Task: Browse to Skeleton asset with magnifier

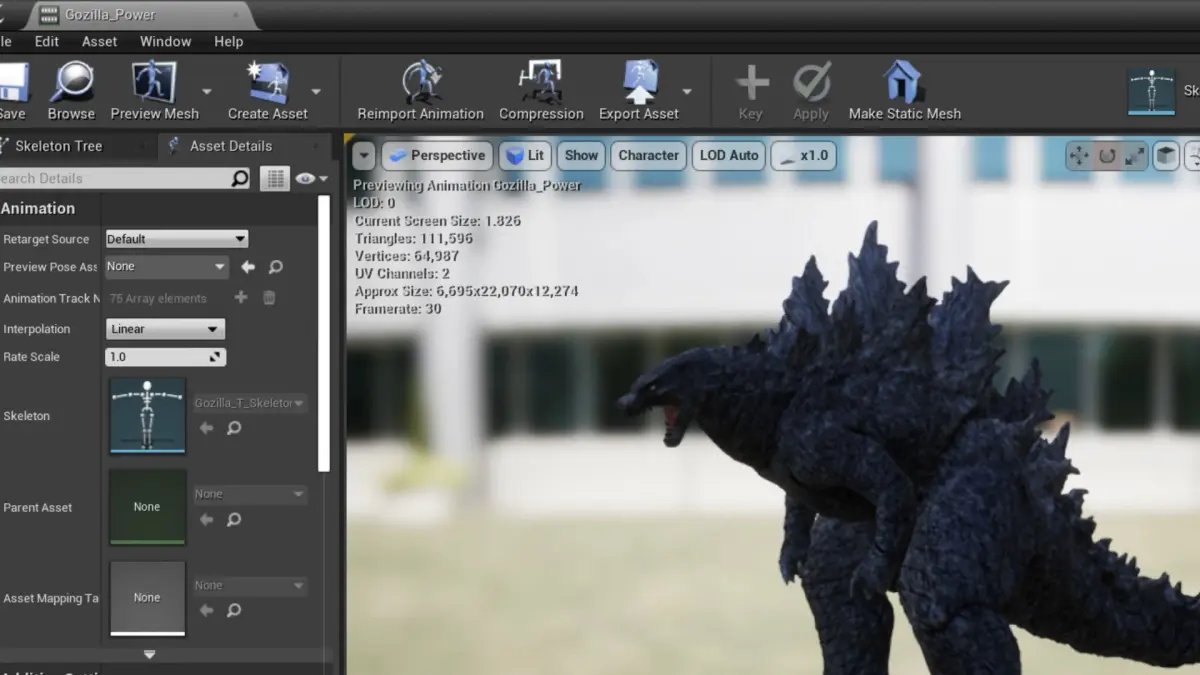Action: pos(234,428)
